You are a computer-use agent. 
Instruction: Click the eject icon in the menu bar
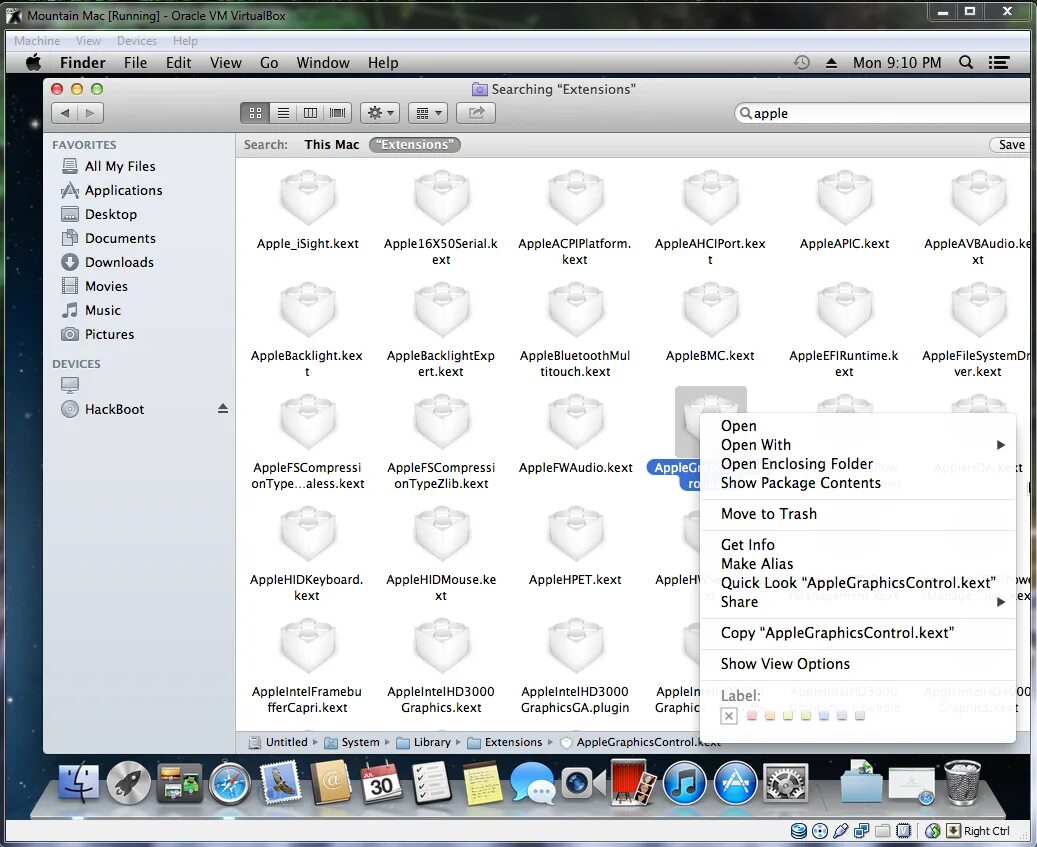click(x=831, y=63)
